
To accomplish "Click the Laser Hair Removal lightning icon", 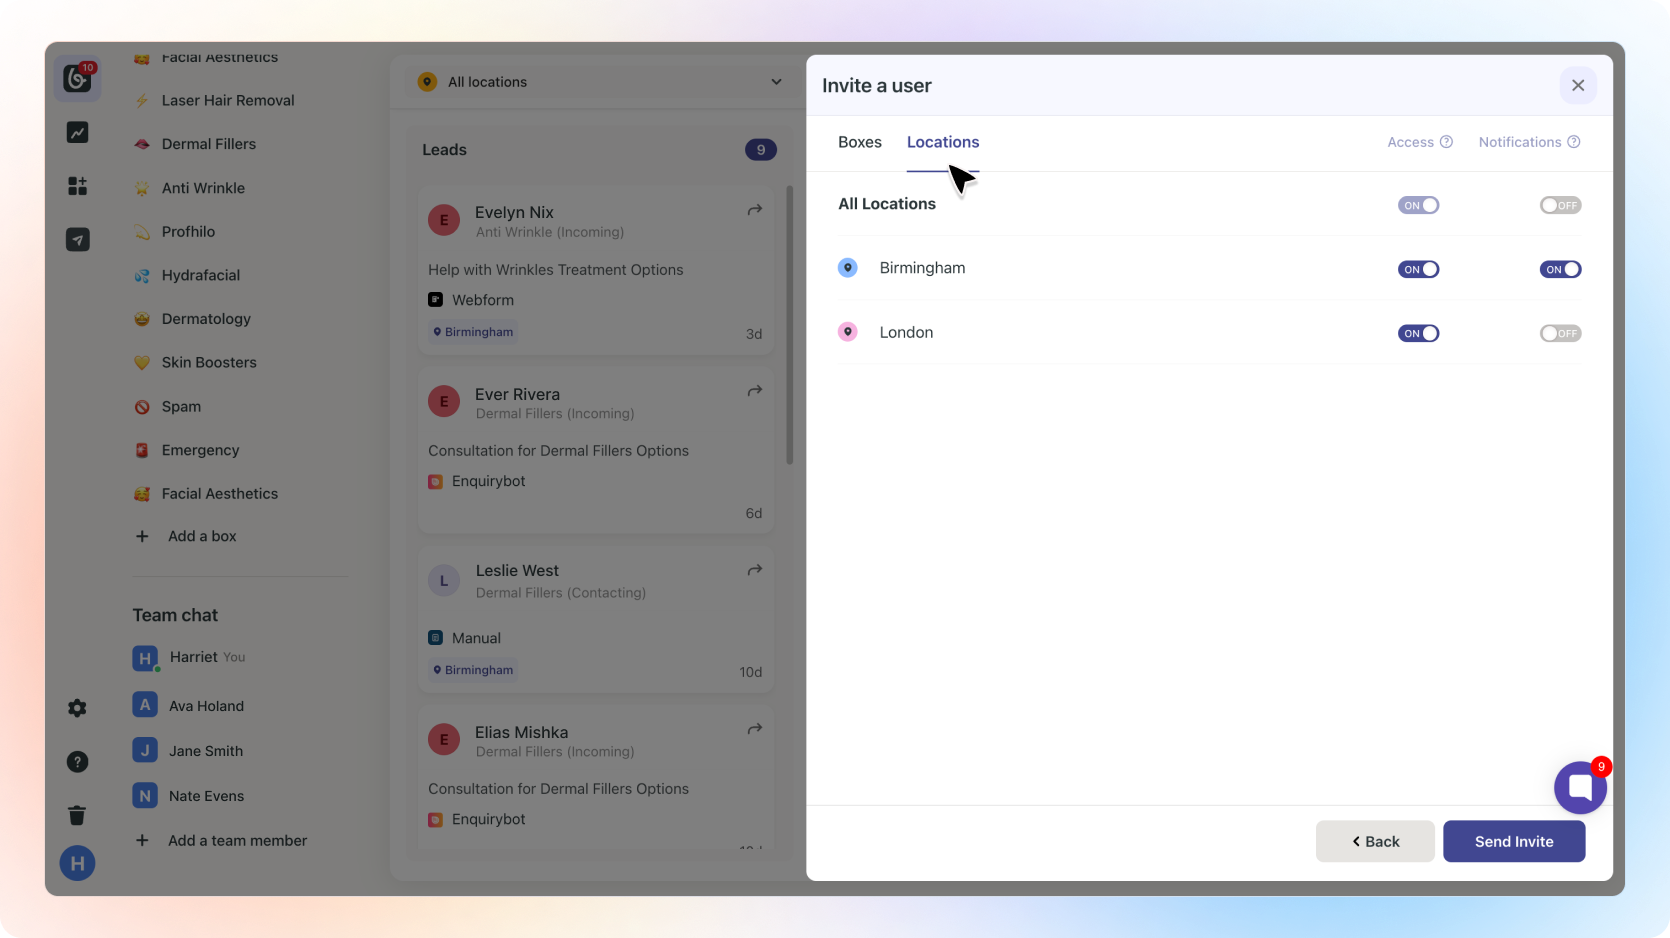I will coord(142,101).
